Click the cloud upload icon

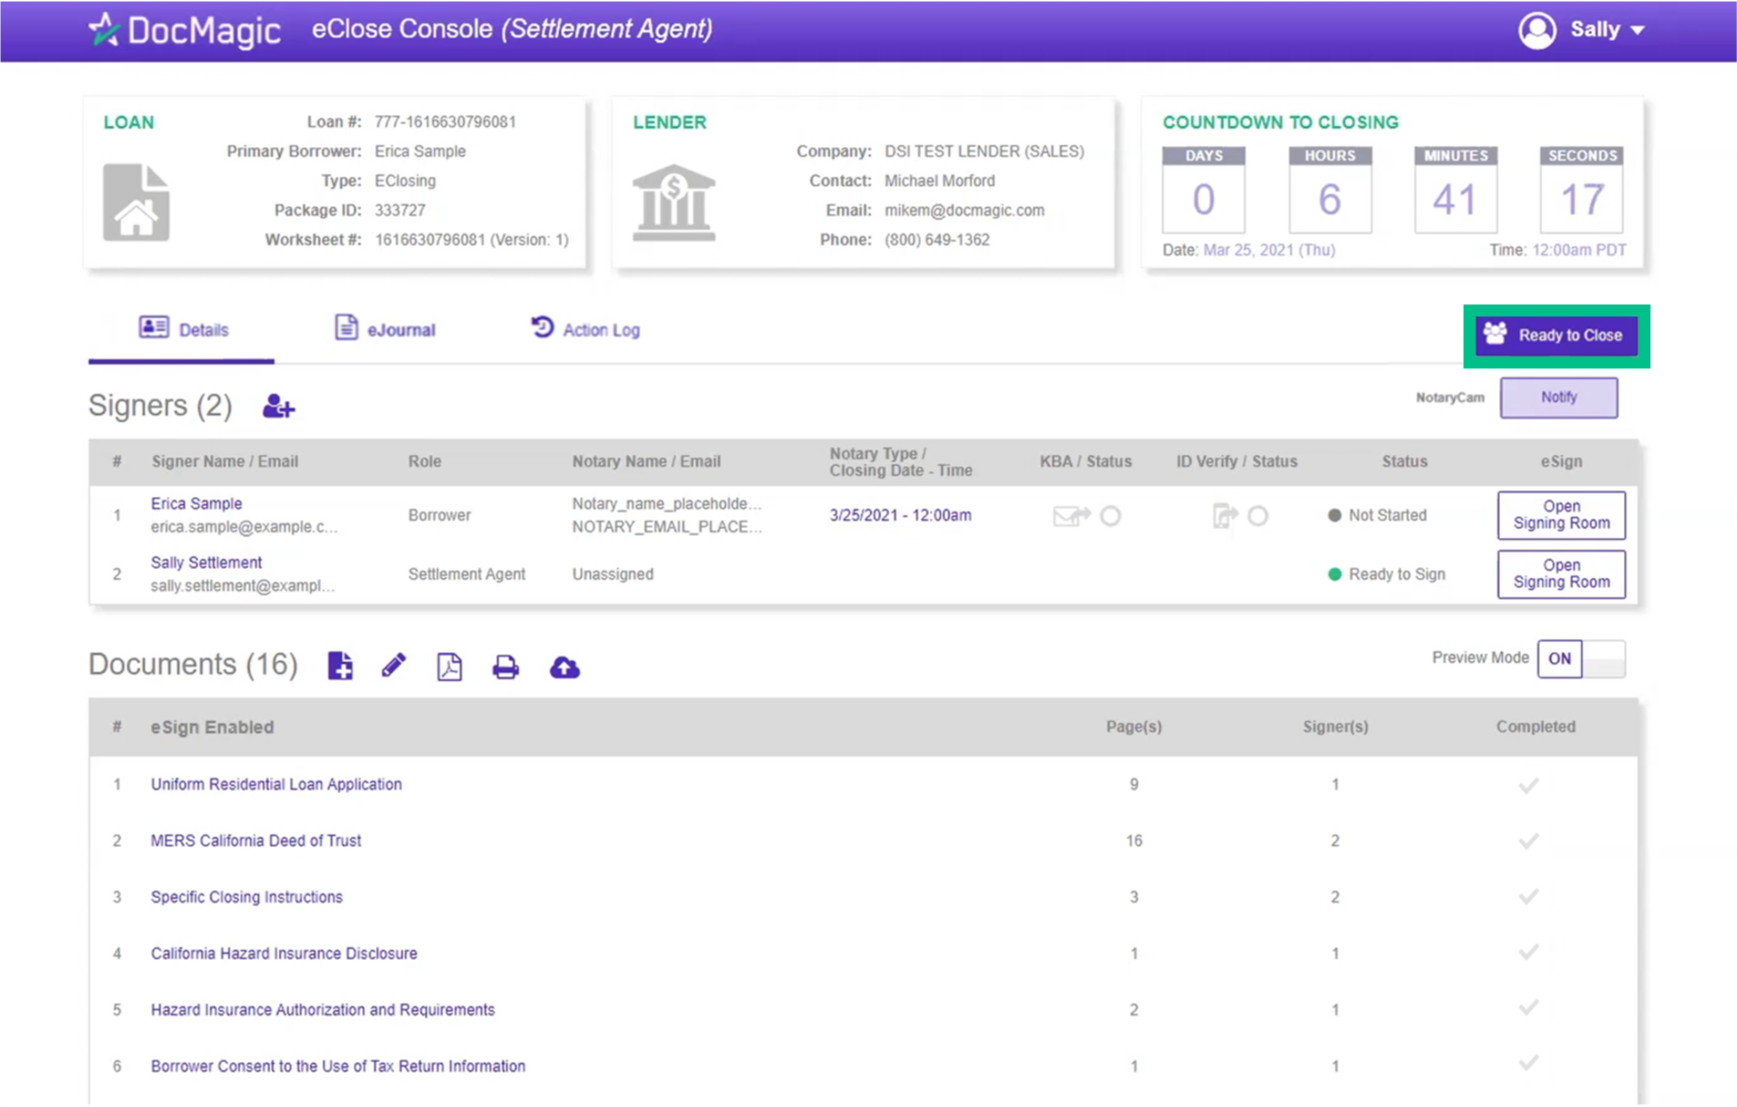(564, 667)
